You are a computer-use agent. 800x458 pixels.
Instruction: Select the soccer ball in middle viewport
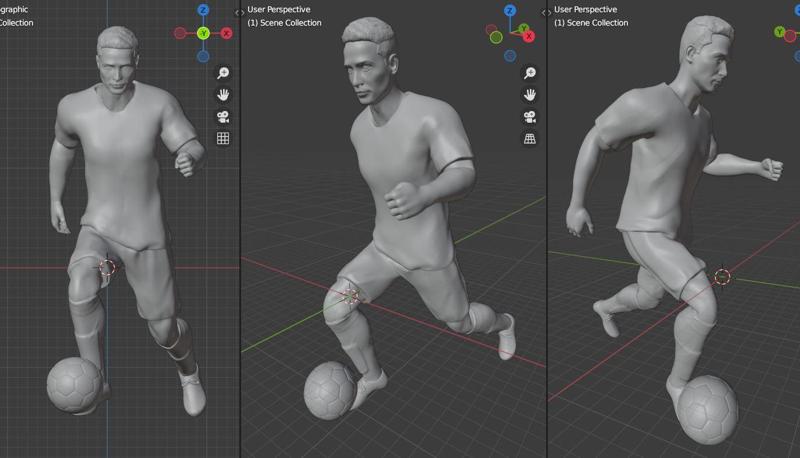[330, 391]
